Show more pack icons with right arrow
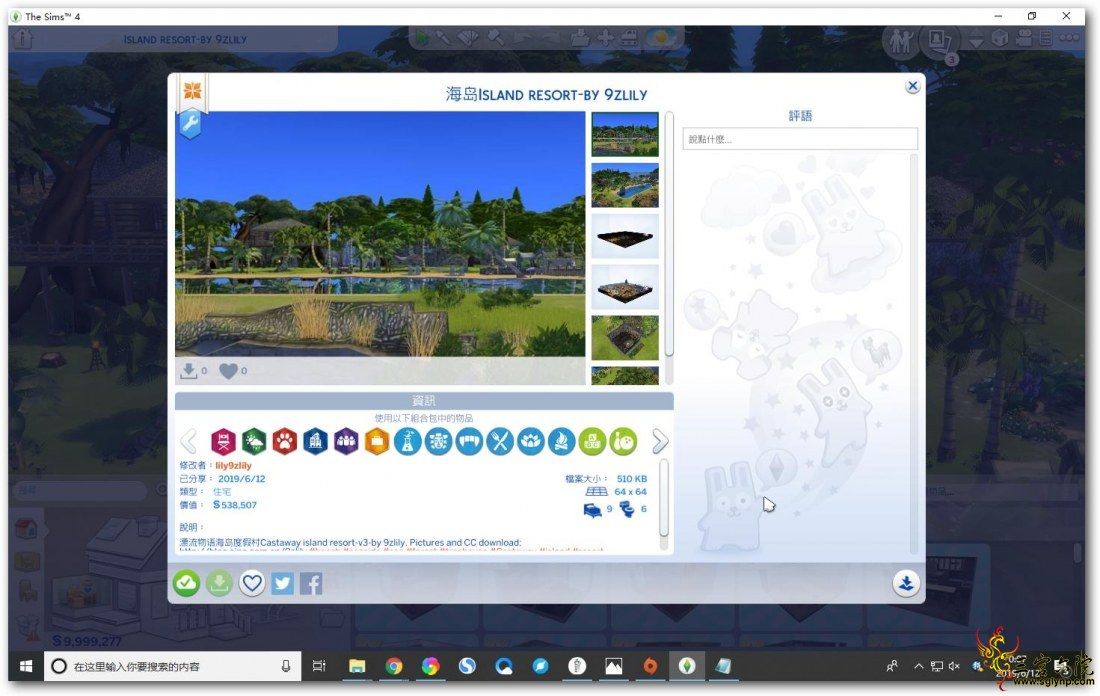Screen dimensions: 1100x696 click(x=659, y=441)
